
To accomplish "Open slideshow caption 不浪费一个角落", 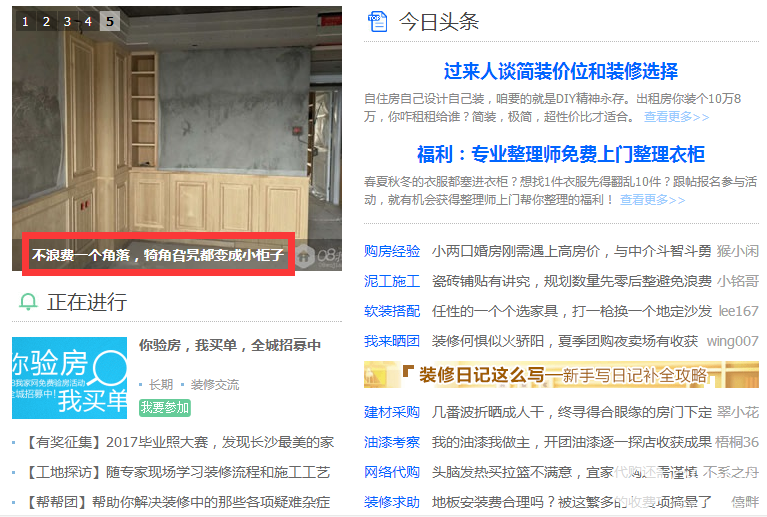I will pyautogui.click(x=158, y=255).
